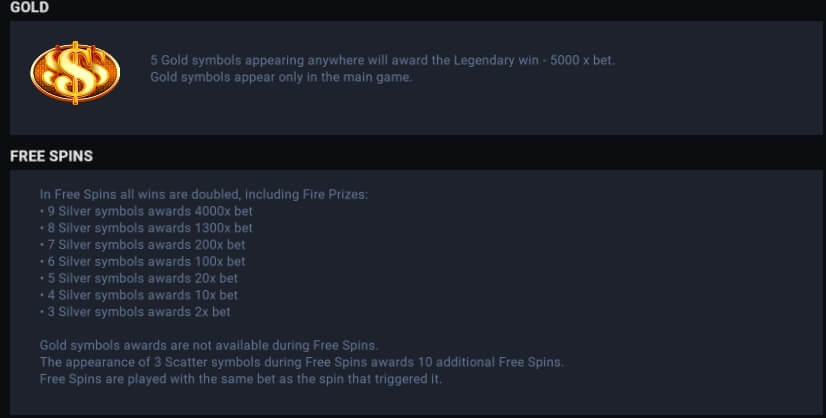Select the GOLD section heading
Screen dimensions: 826x418
tap(29, 8)
